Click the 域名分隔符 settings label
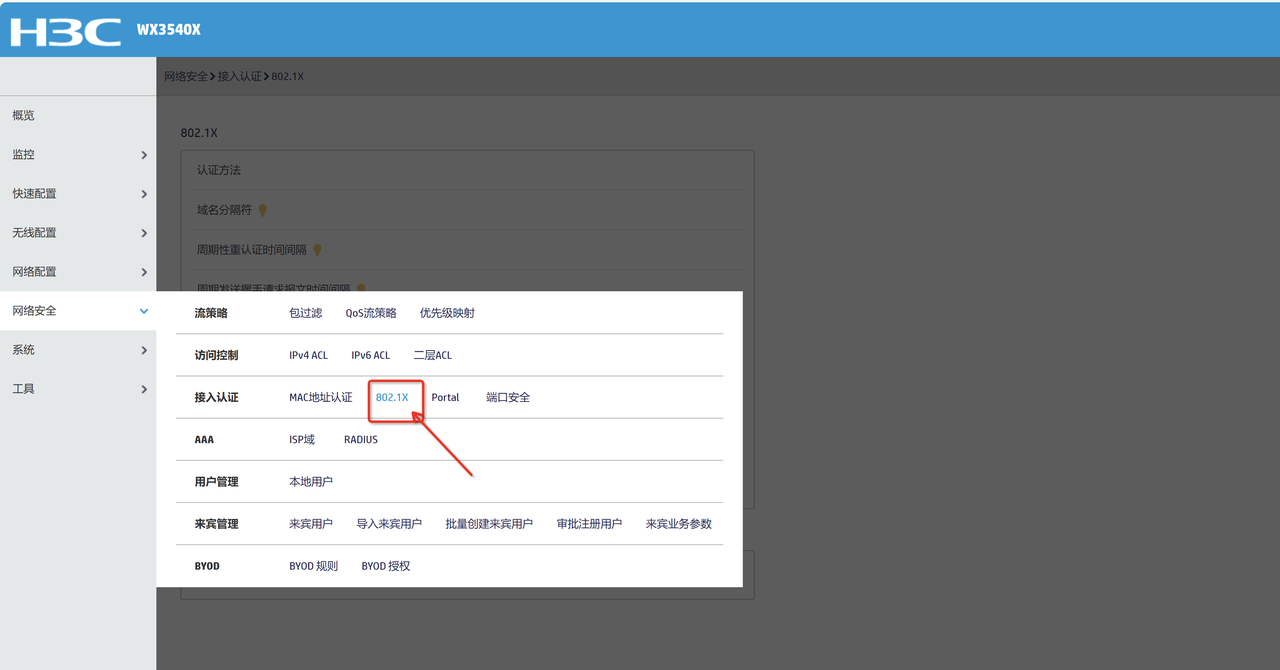The image size is (1280, 670). pyautogui.click(x=225, y=210)
